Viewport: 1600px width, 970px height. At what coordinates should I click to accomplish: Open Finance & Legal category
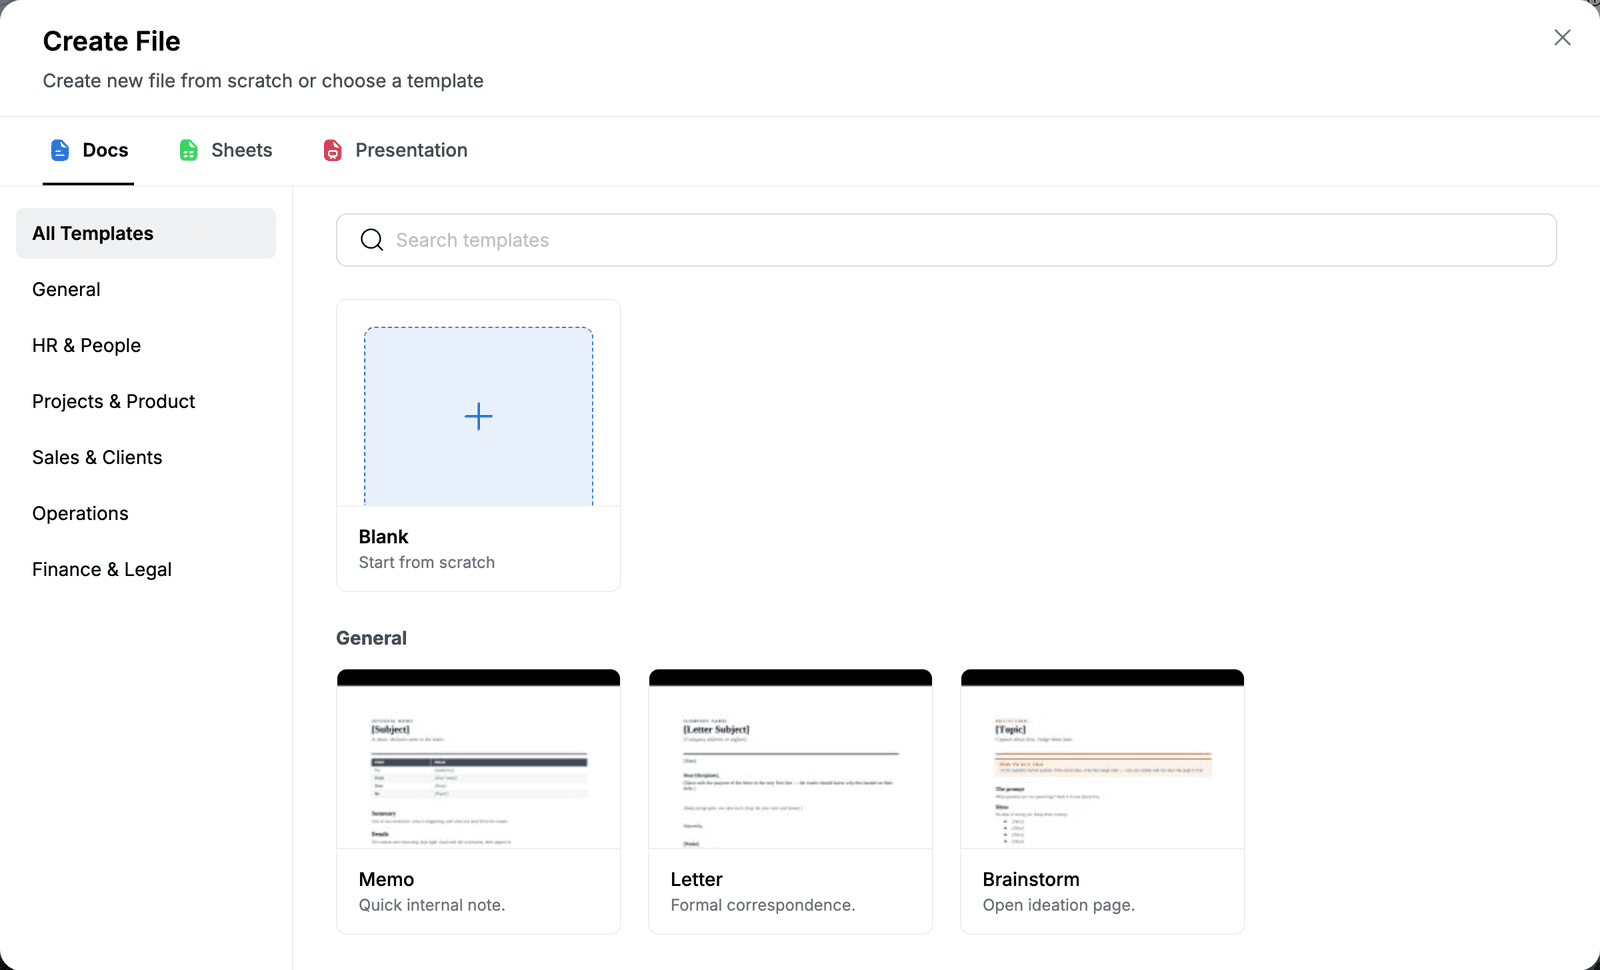tap(146, 569)
